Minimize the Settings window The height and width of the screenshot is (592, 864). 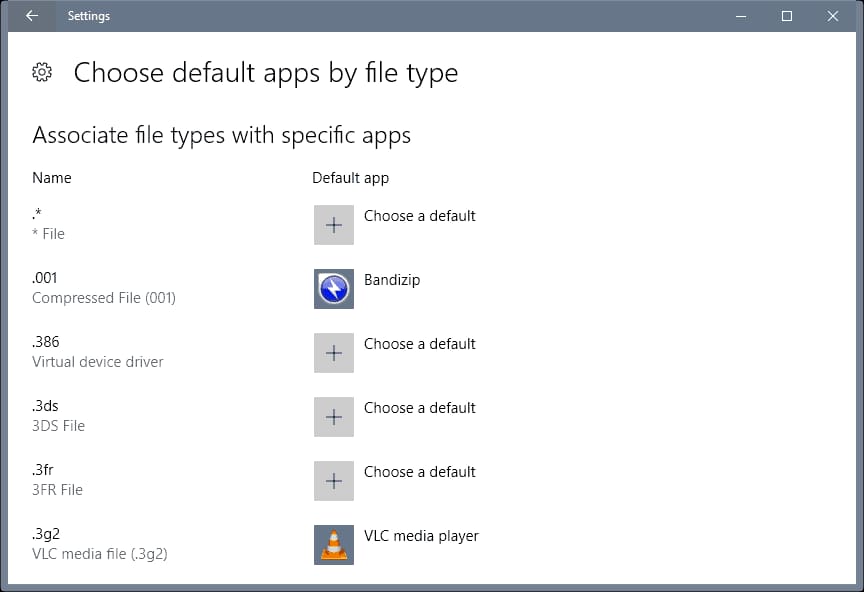(741, 16)
